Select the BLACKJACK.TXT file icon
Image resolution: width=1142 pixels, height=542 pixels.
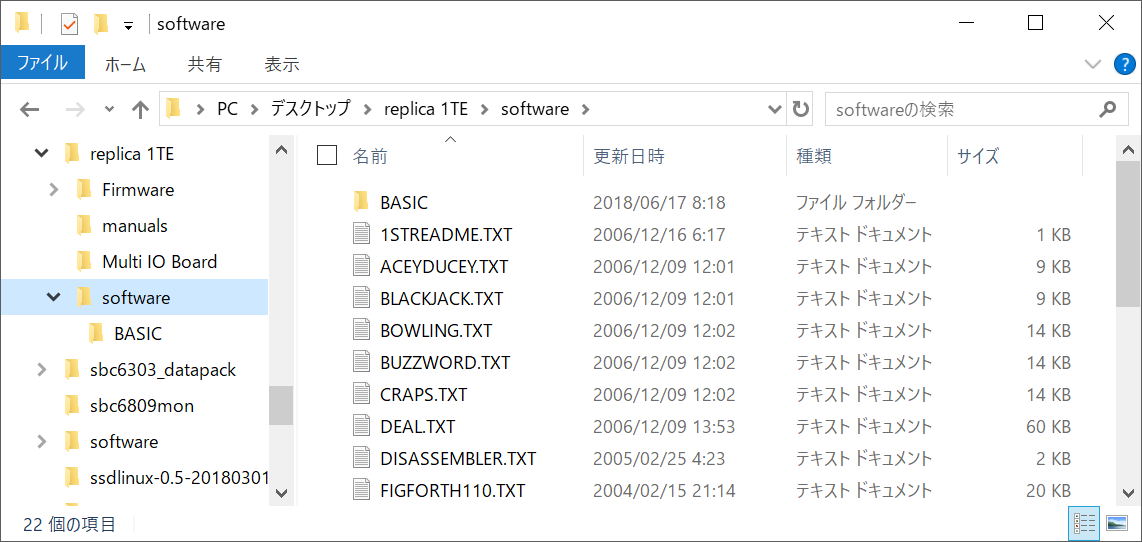coord(362,299)
